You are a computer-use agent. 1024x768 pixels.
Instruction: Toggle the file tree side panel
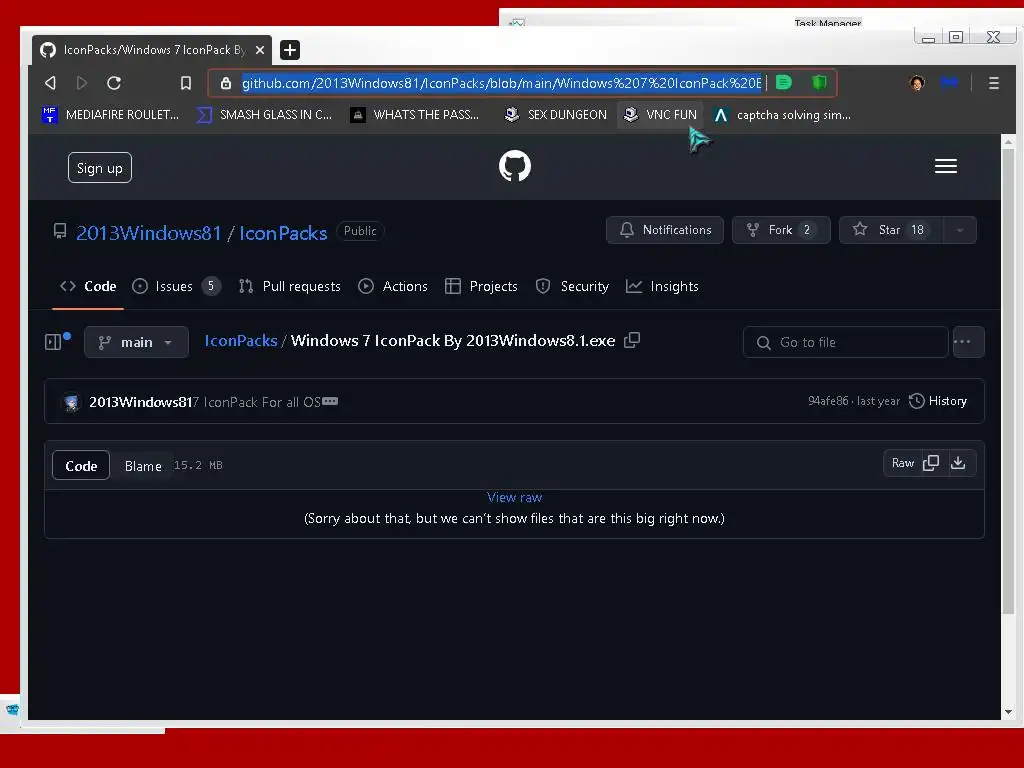(x=54, y=342)
